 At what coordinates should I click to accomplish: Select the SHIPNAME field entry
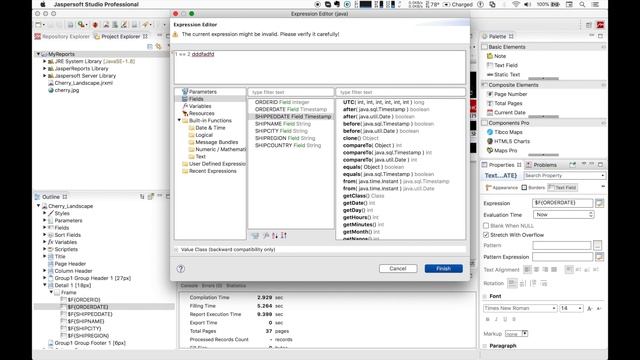click(283, 124)
